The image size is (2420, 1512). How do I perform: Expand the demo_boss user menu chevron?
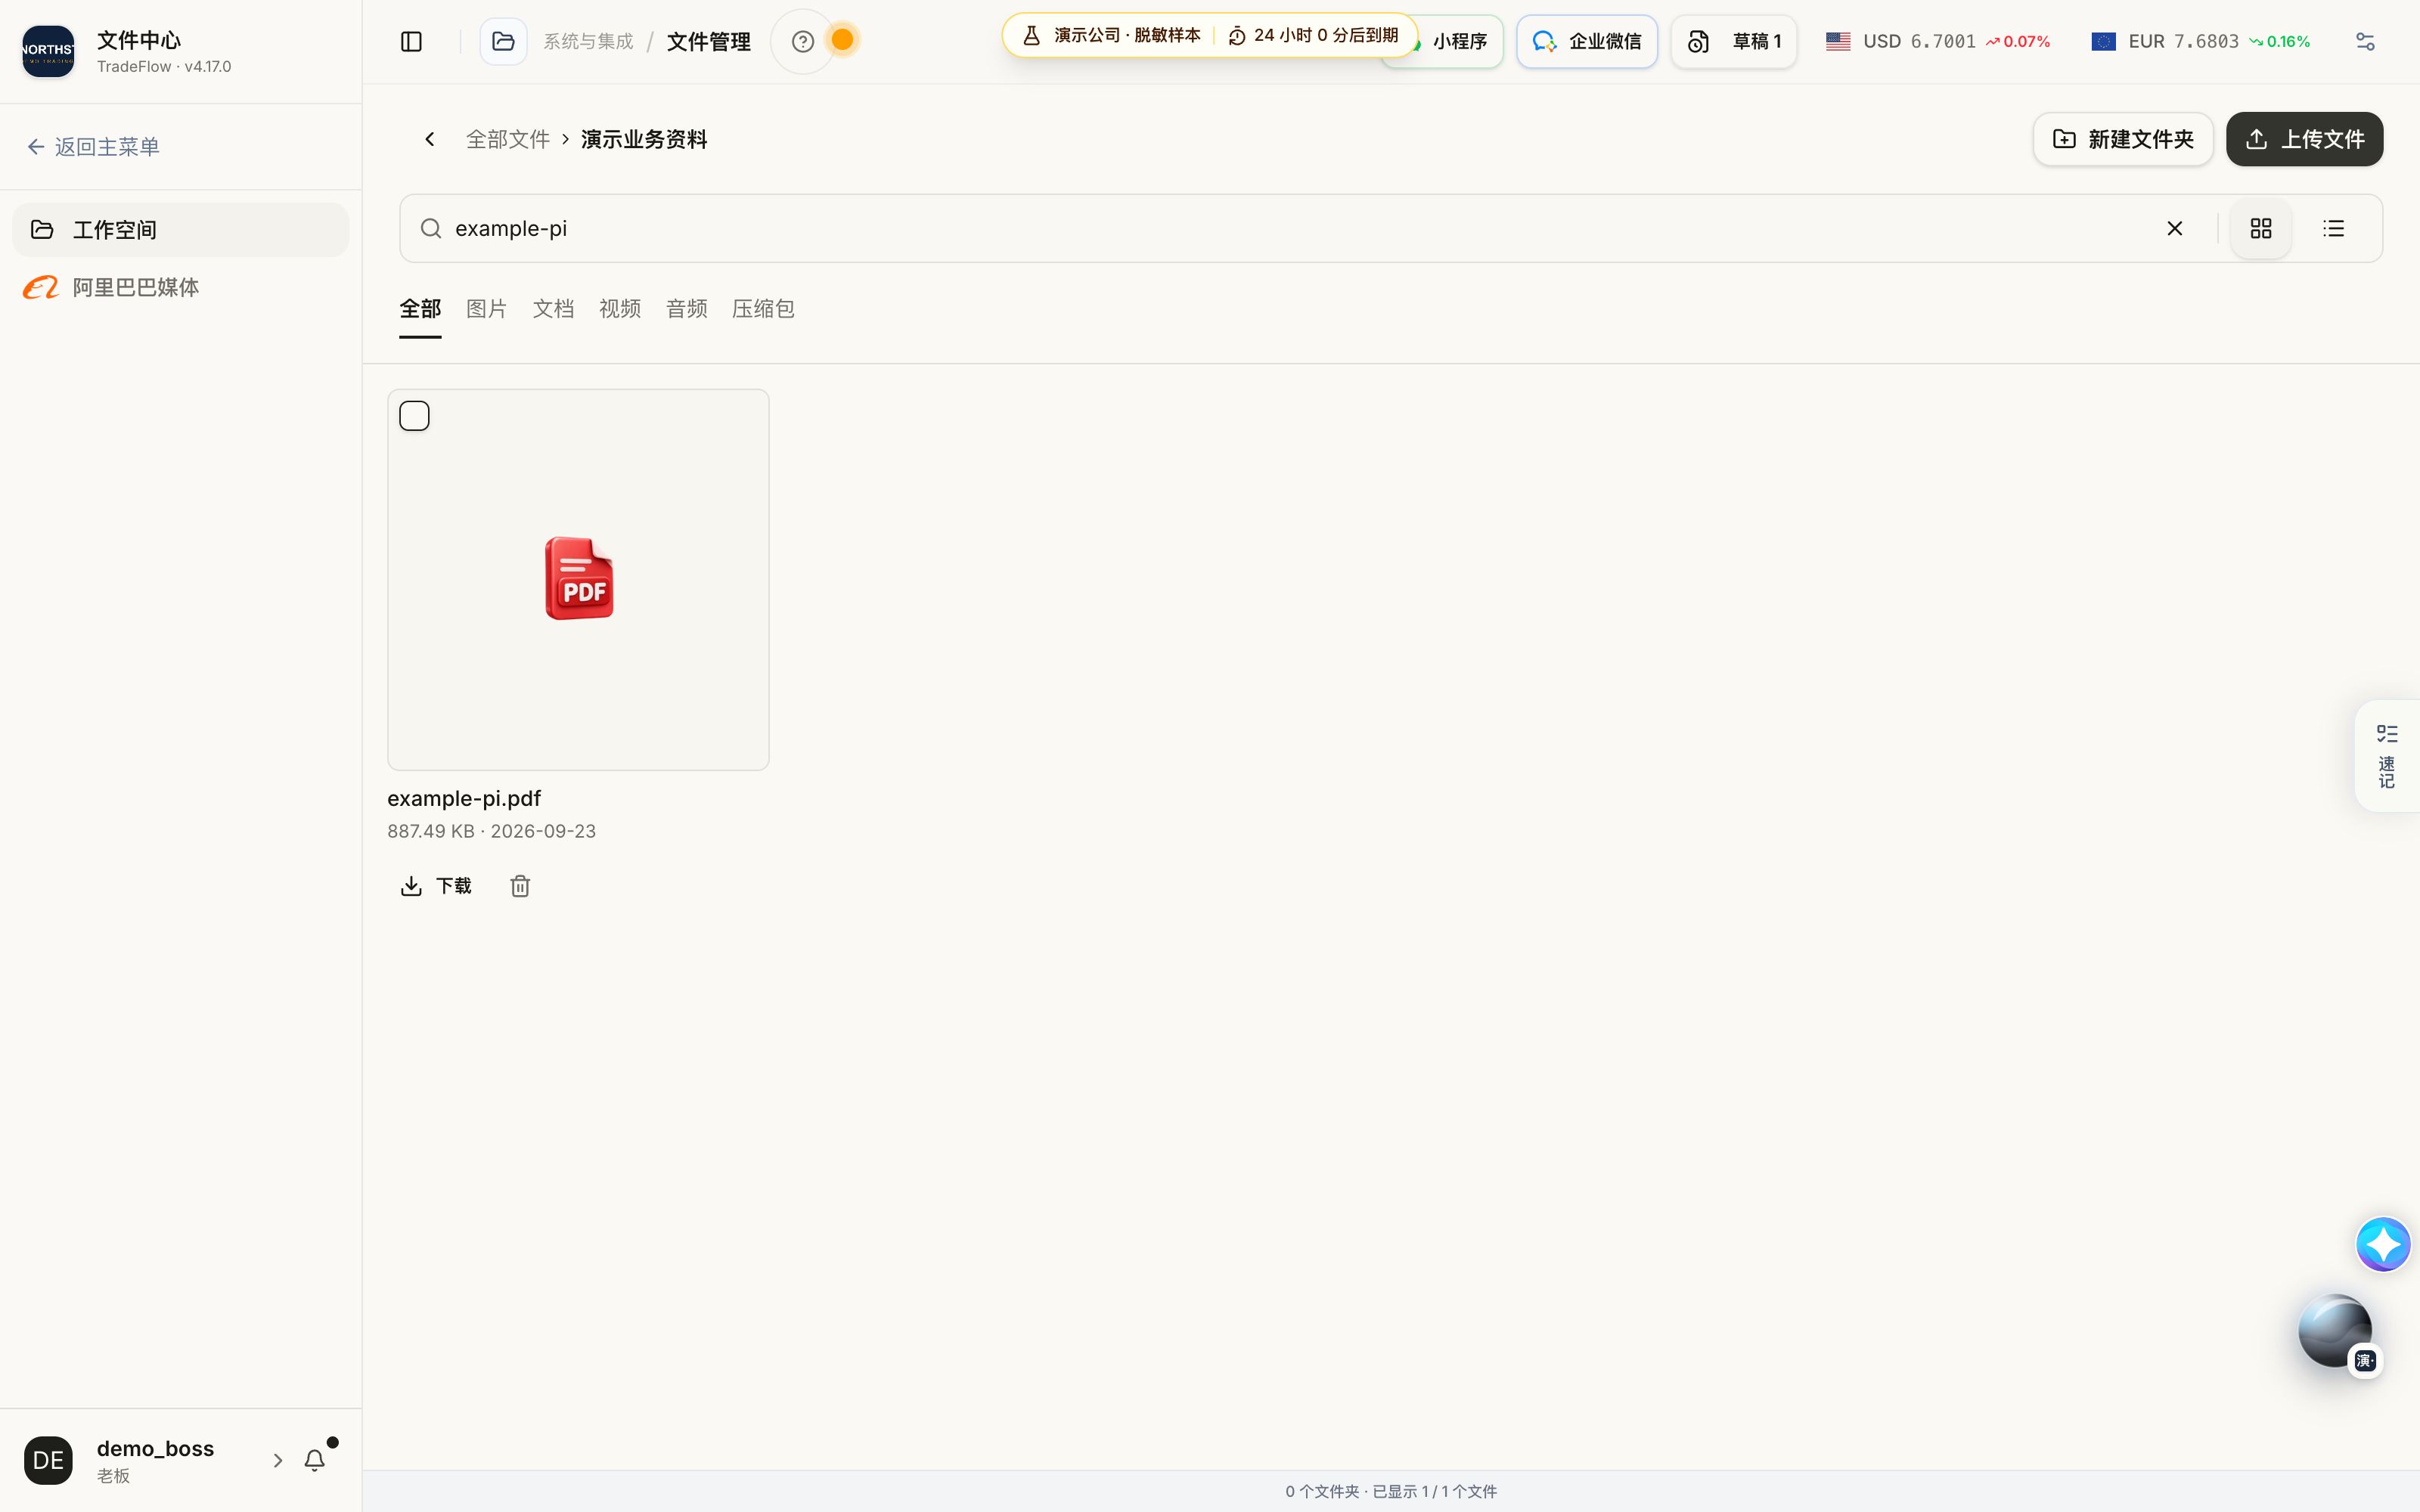278,1461
